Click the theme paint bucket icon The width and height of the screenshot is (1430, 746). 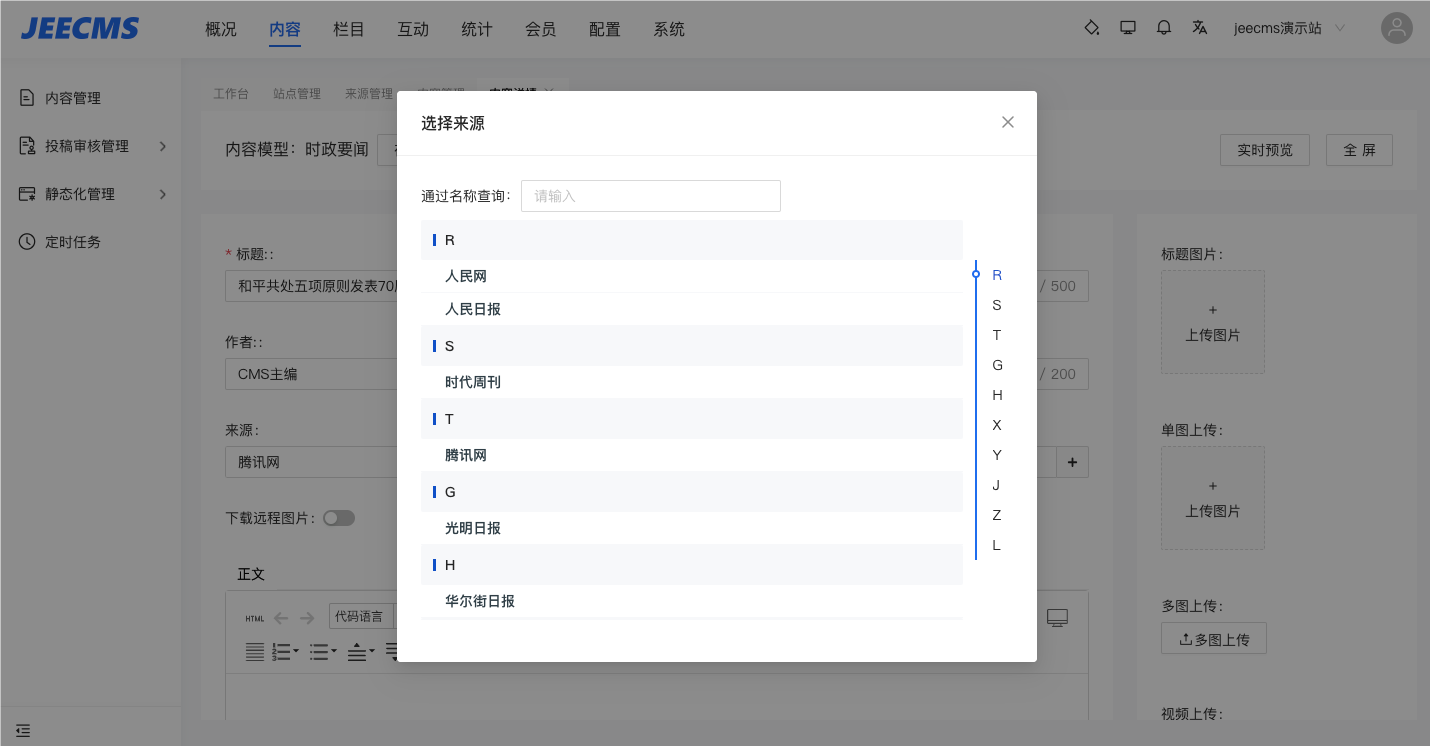tap(1092, 28)
